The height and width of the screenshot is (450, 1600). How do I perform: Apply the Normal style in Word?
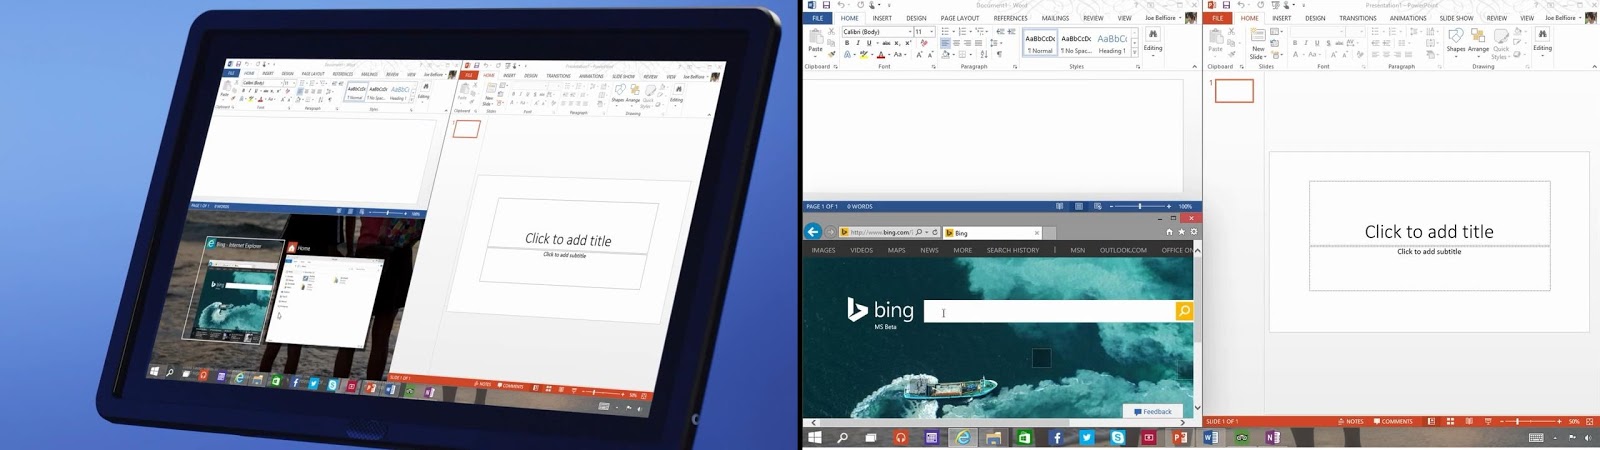click(1040, 43)
